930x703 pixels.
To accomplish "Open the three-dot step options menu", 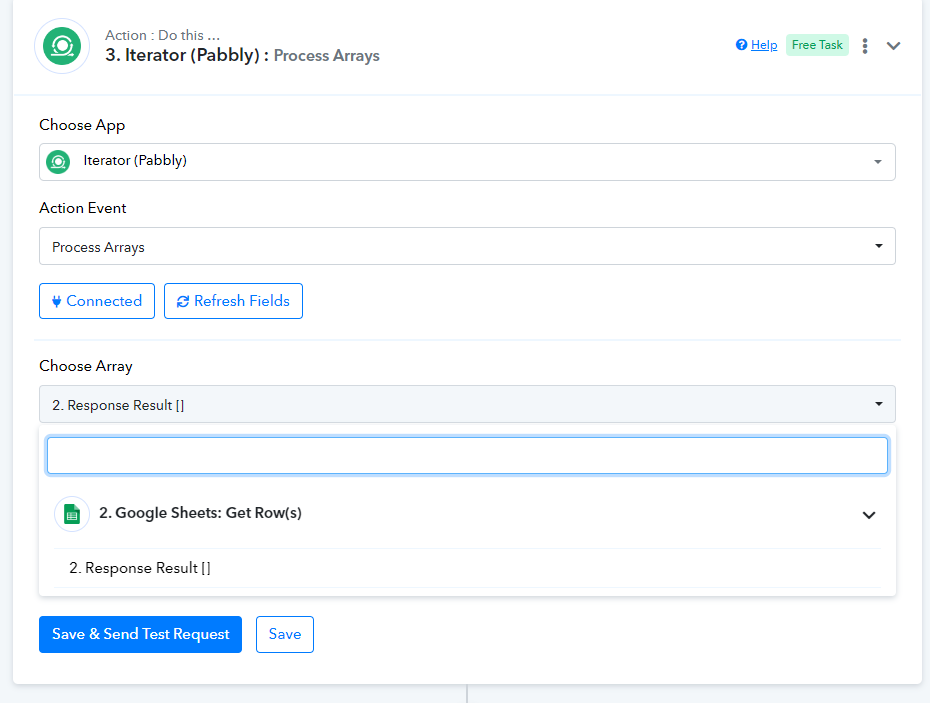I will point(865,46).
